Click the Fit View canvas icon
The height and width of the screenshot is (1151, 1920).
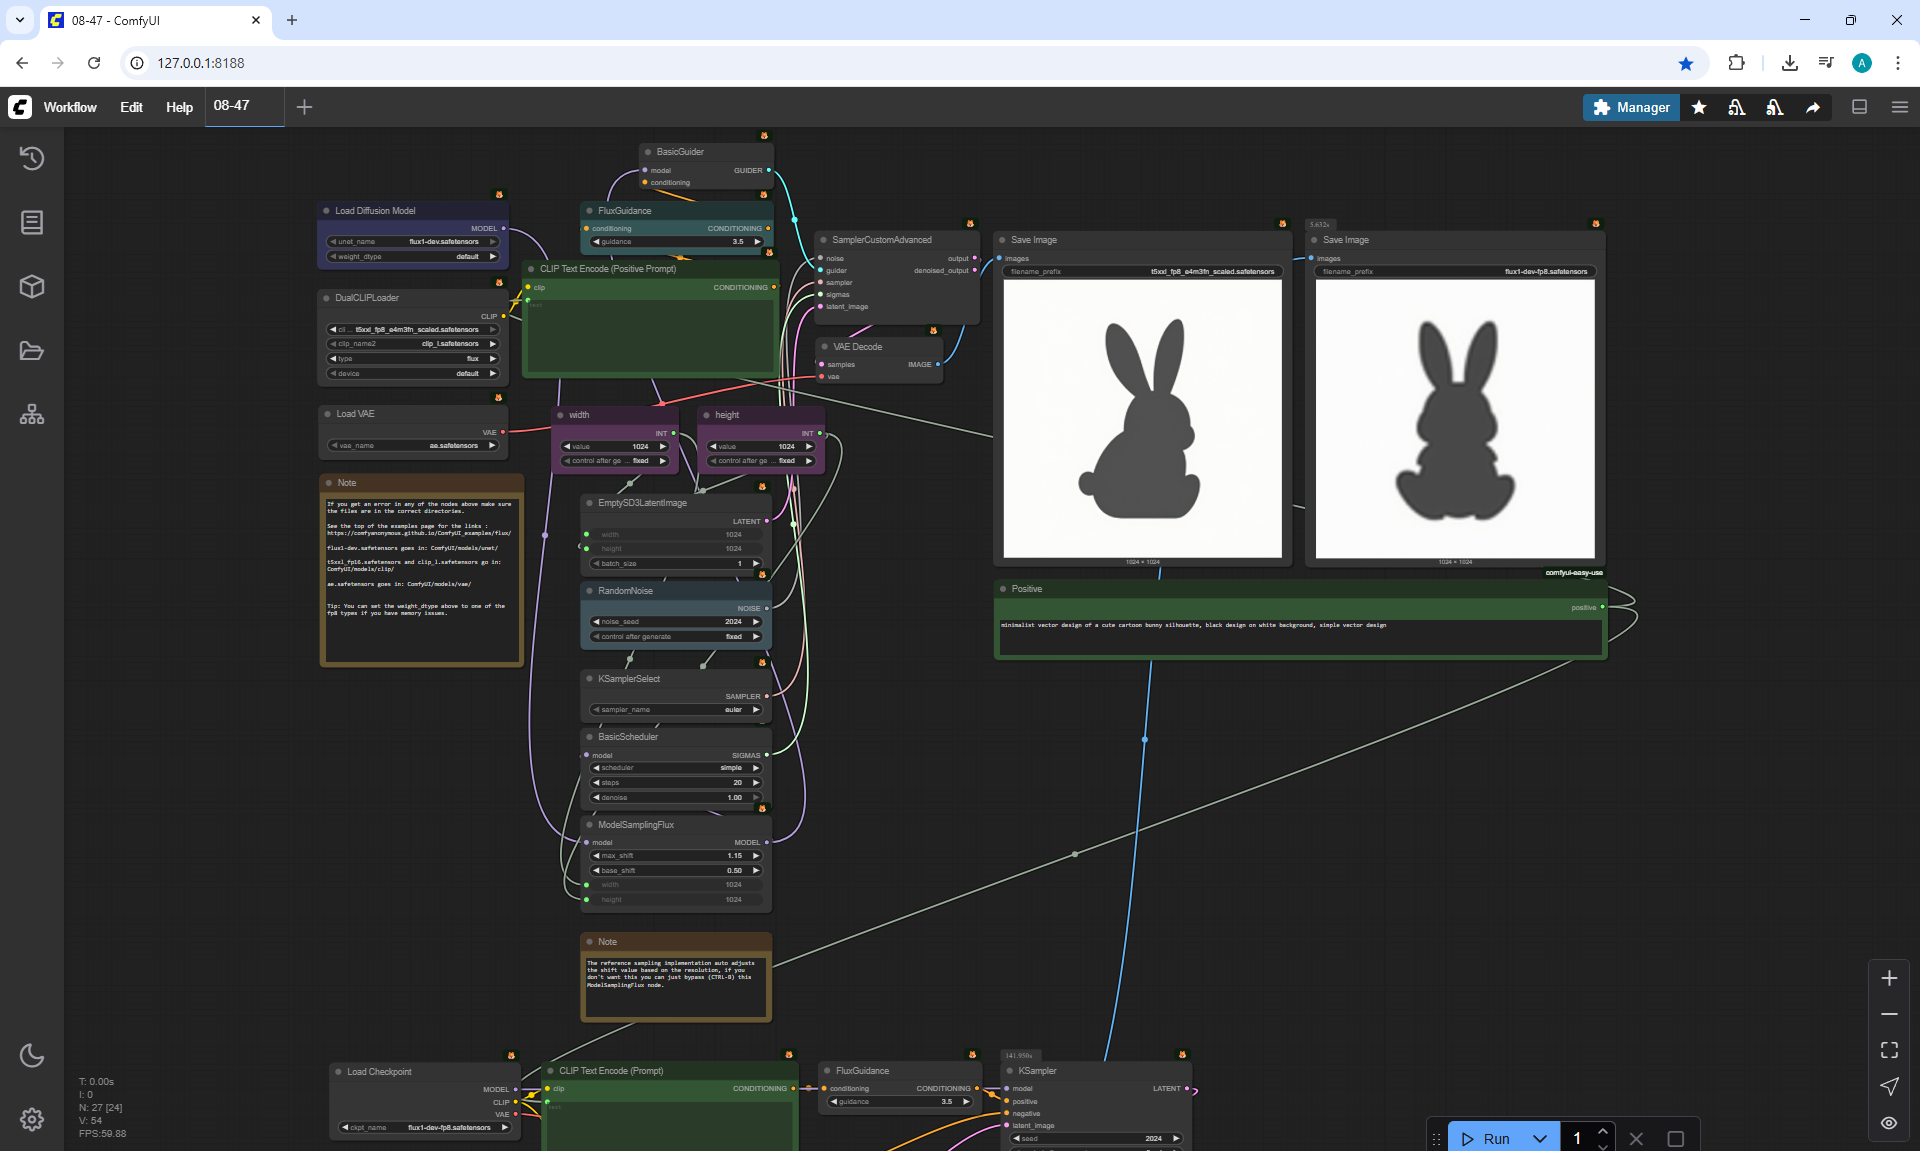[x=1889, y=1050]
